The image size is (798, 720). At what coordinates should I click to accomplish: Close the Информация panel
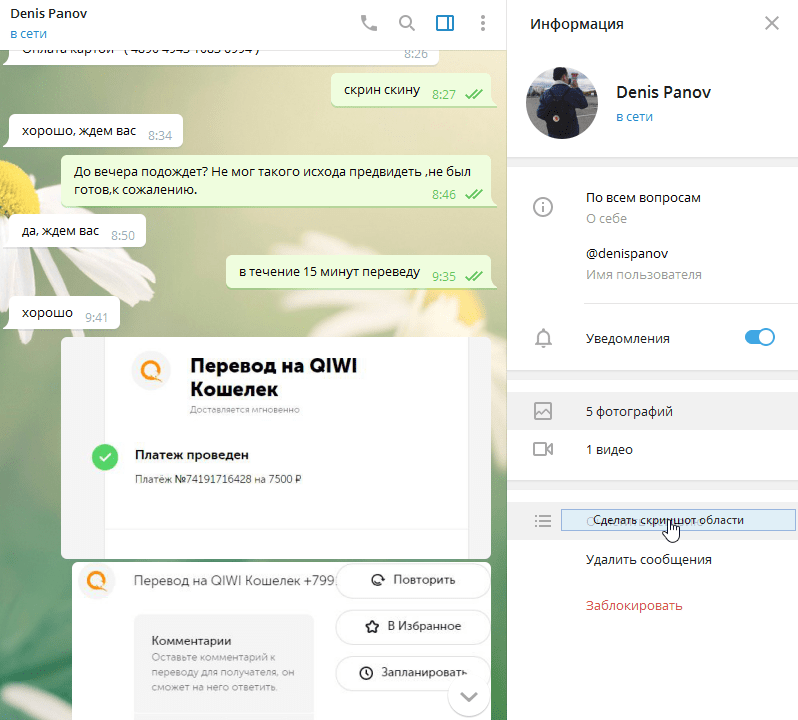click(772, 23)
